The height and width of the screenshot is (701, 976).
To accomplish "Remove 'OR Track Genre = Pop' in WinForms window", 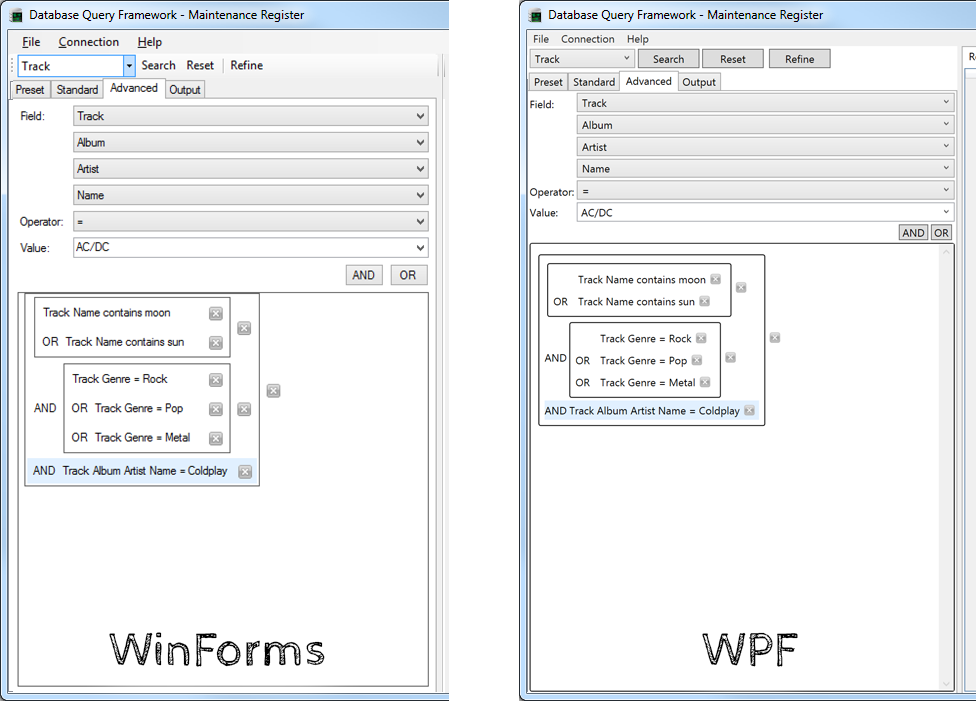I will (x=216, y=409).
